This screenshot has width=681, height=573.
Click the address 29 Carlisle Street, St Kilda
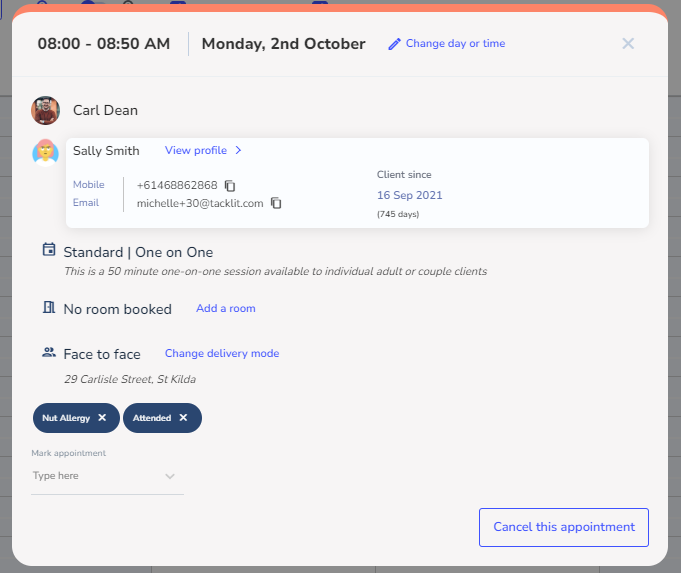130,379
